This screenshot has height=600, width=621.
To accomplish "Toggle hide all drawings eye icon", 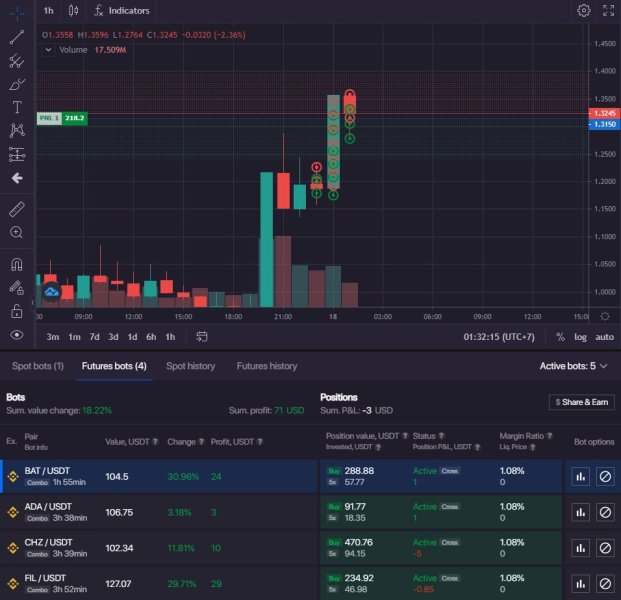I will 17,335.
